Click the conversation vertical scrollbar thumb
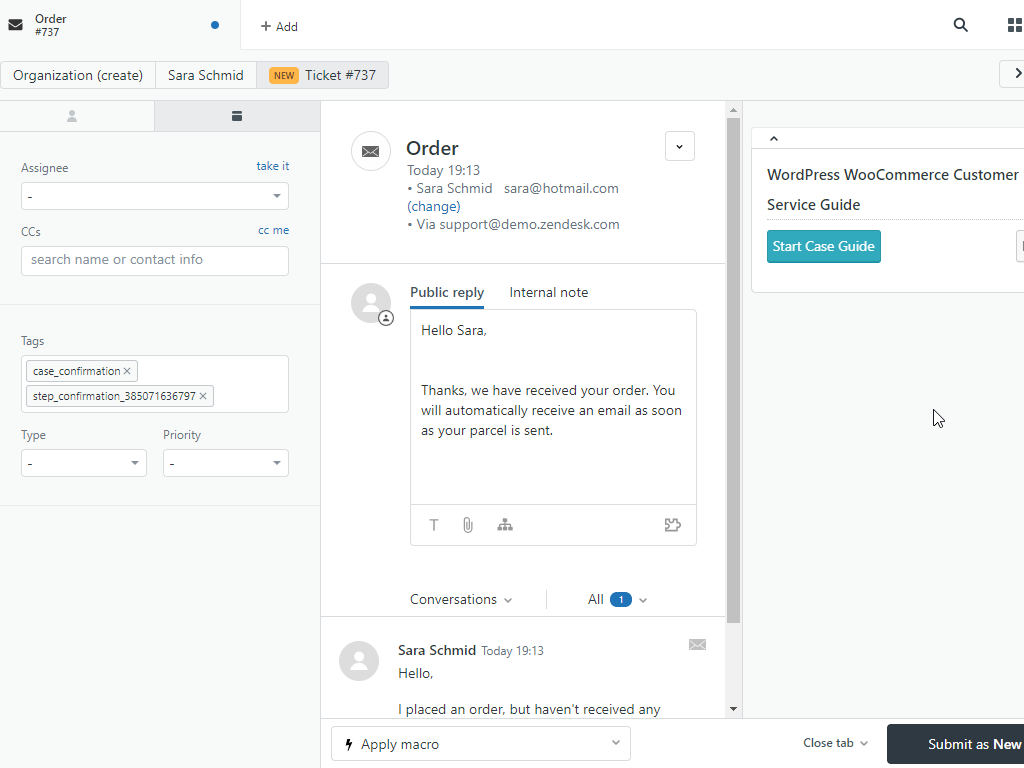The height and width of the screenshot is (768, 1024). click(x=733, y=370)
